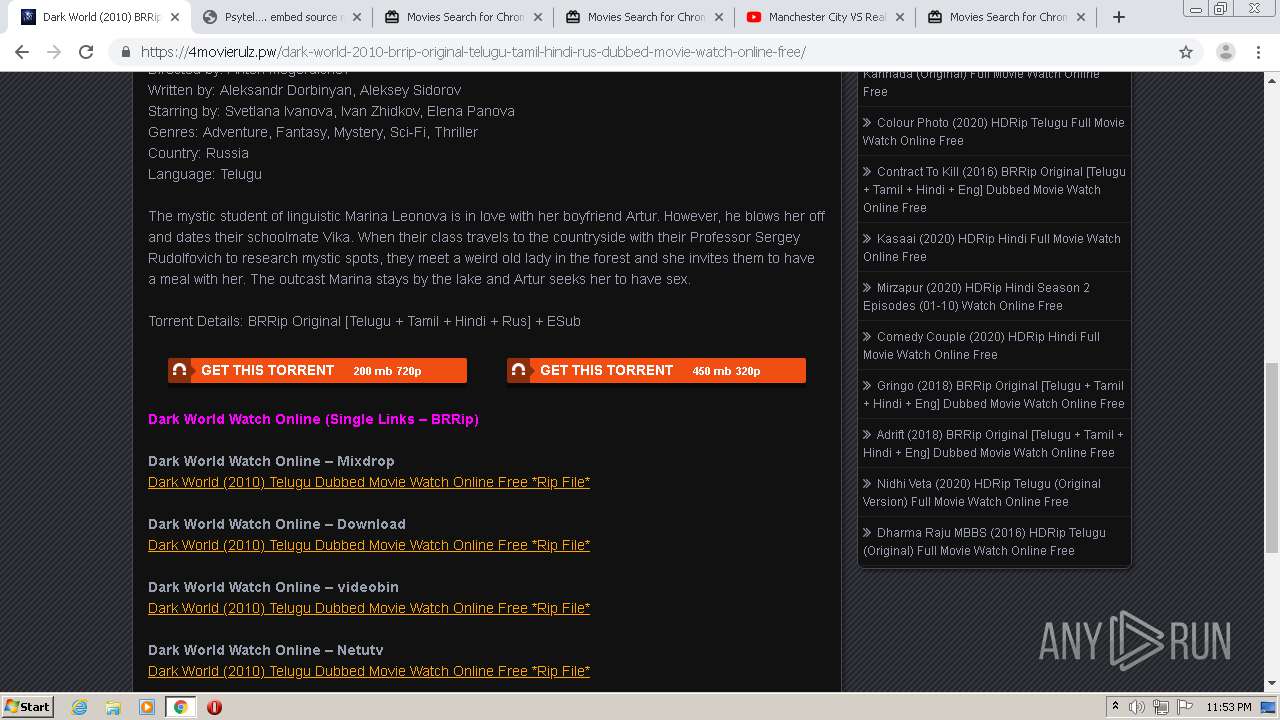This screenshot has width=1280, height=720.
Task: Select the Dark World (2010) BRRip tab
Action: click(100, 17)
